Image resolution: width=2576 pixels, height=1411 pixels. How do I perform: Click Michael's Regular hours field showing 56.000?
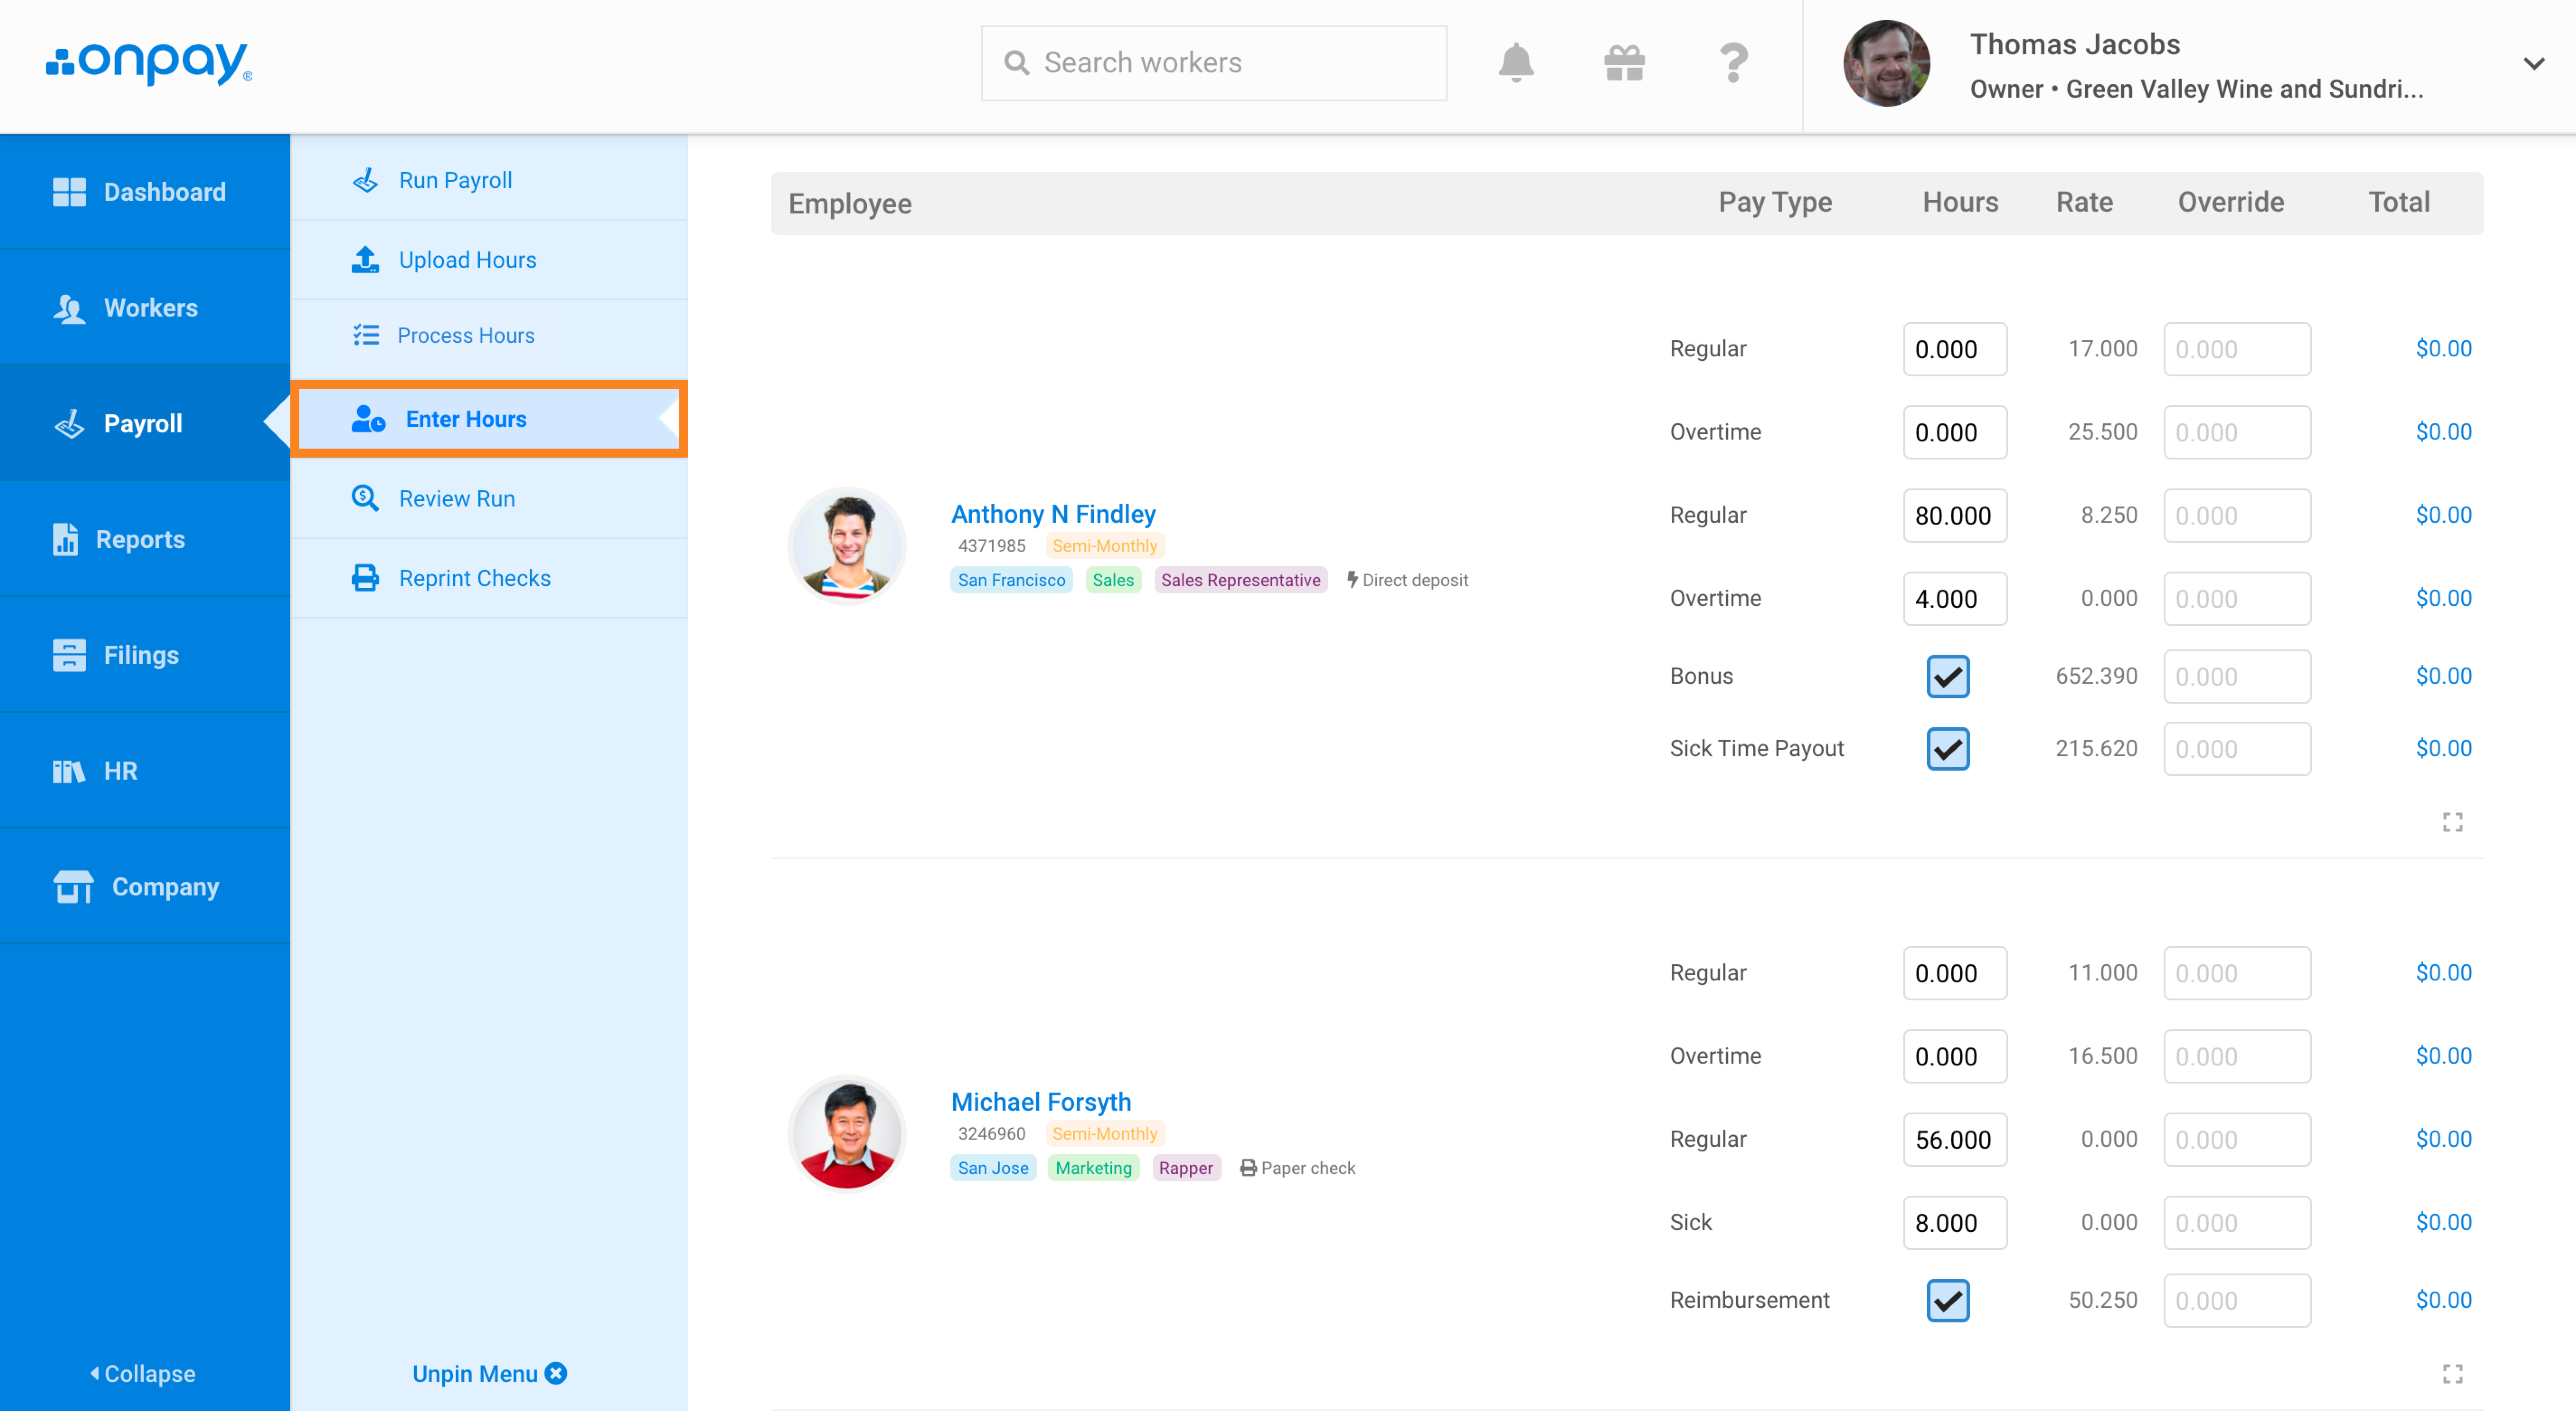point(1954,1140)
